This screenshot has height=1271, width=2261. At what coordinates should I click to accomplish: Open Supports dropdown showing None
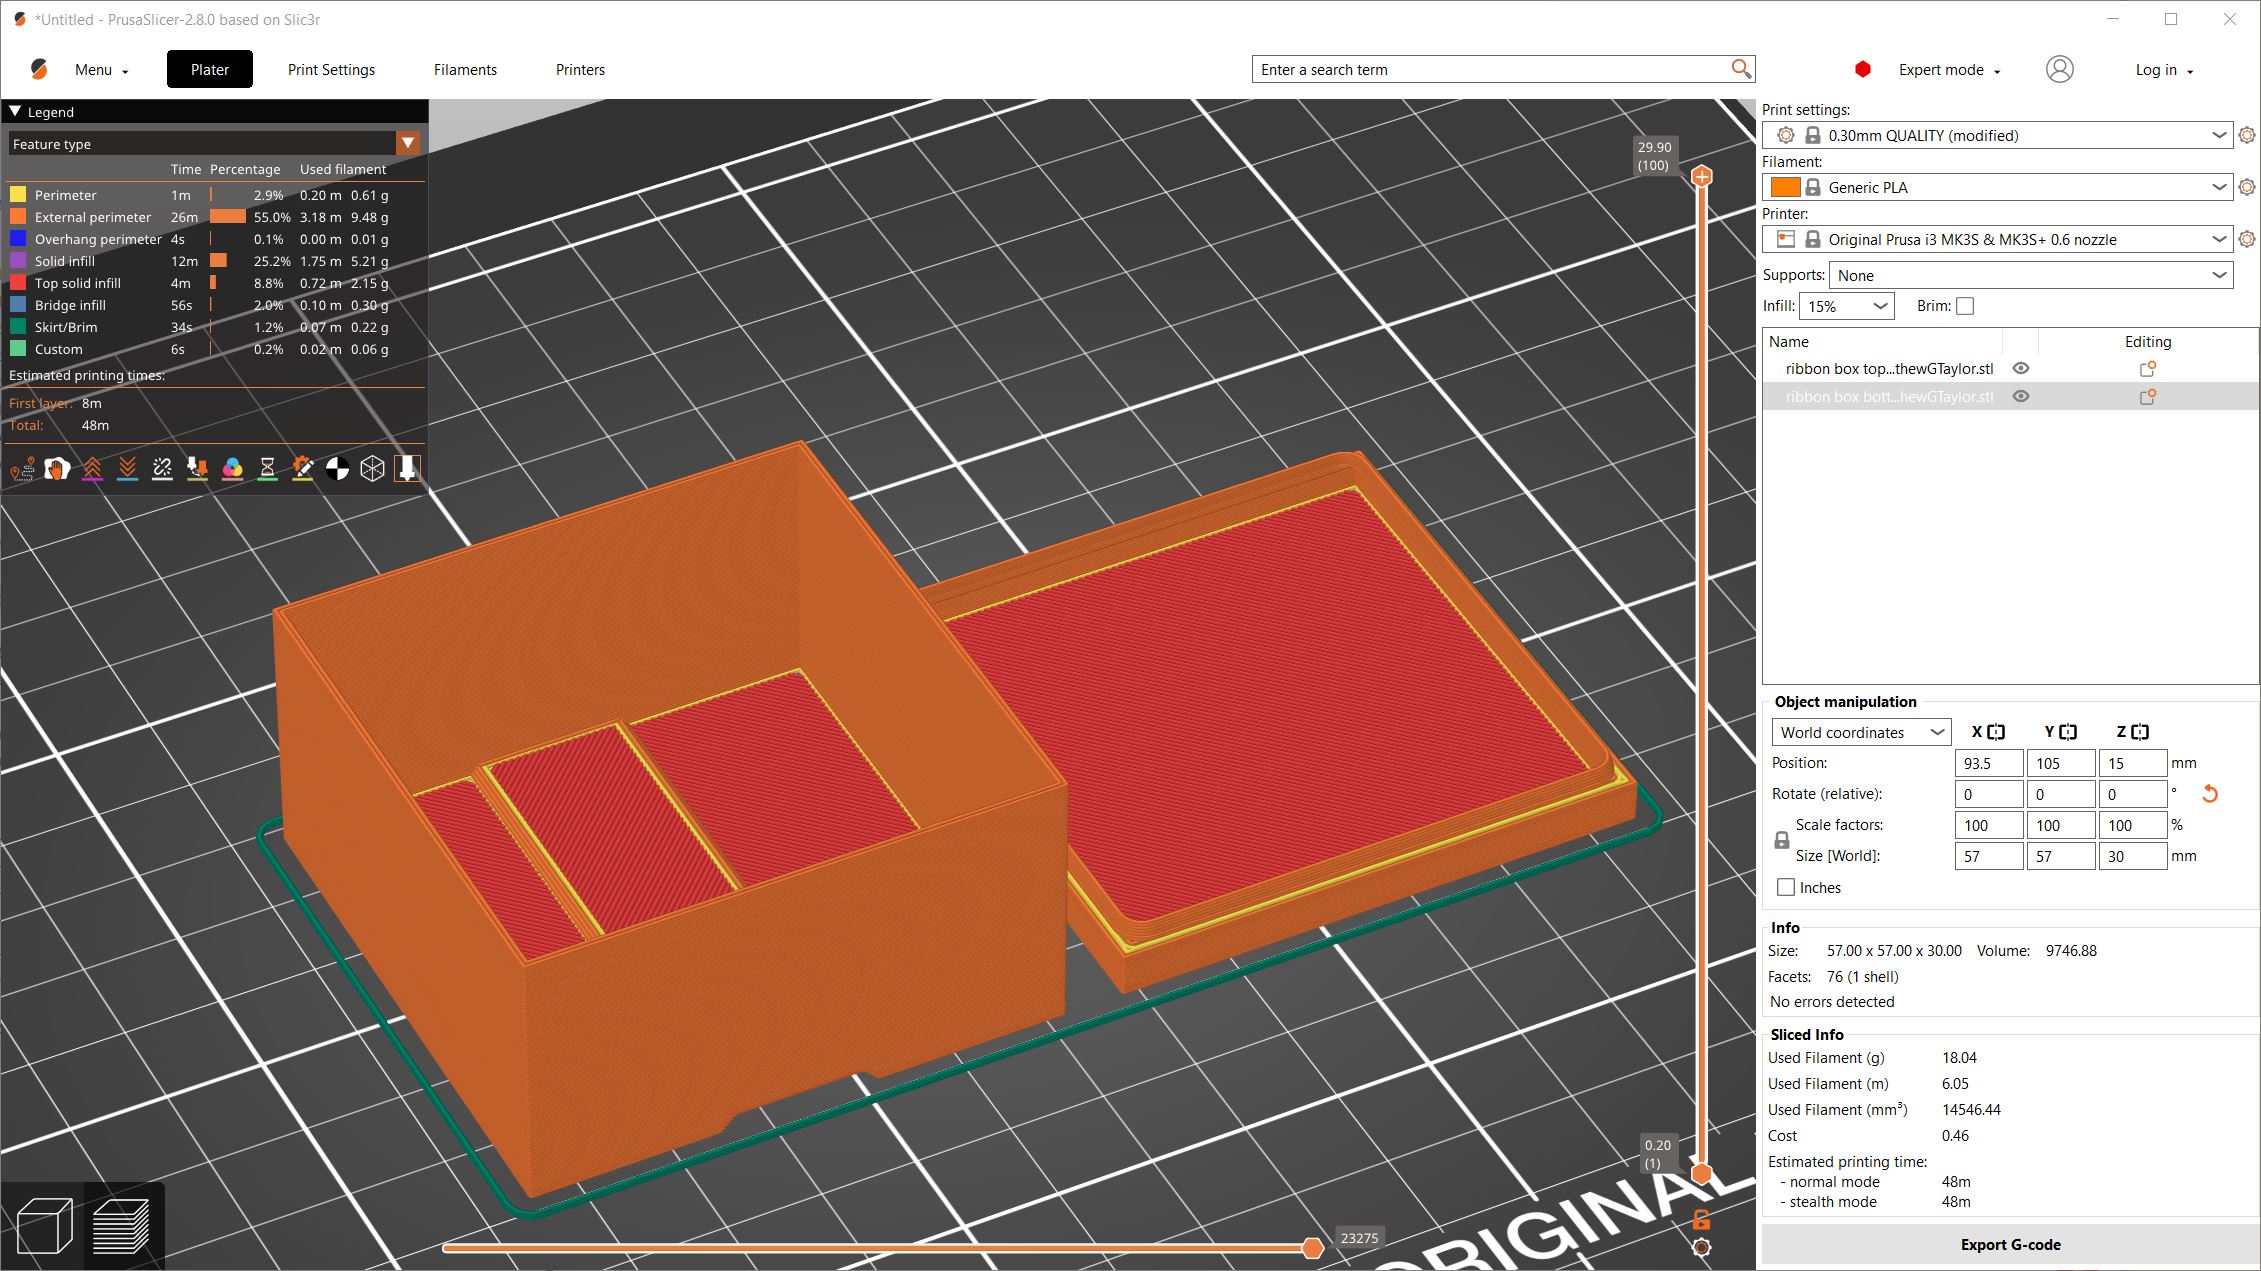[x=2031, y=275]
